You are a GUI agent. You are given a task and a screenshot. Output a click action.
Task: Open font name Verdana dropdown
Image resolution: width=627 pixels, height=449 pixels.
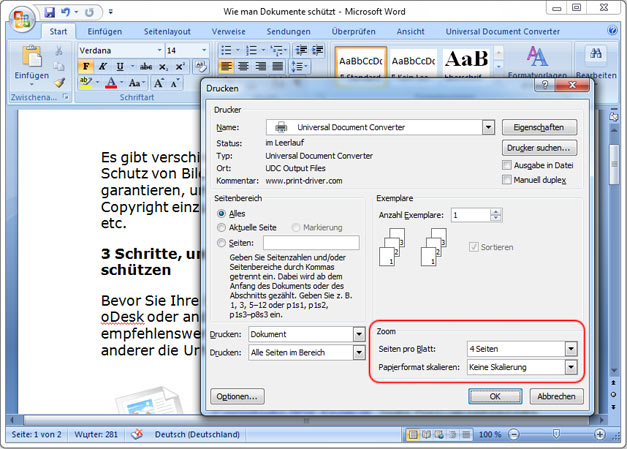[x=159, y=50]
